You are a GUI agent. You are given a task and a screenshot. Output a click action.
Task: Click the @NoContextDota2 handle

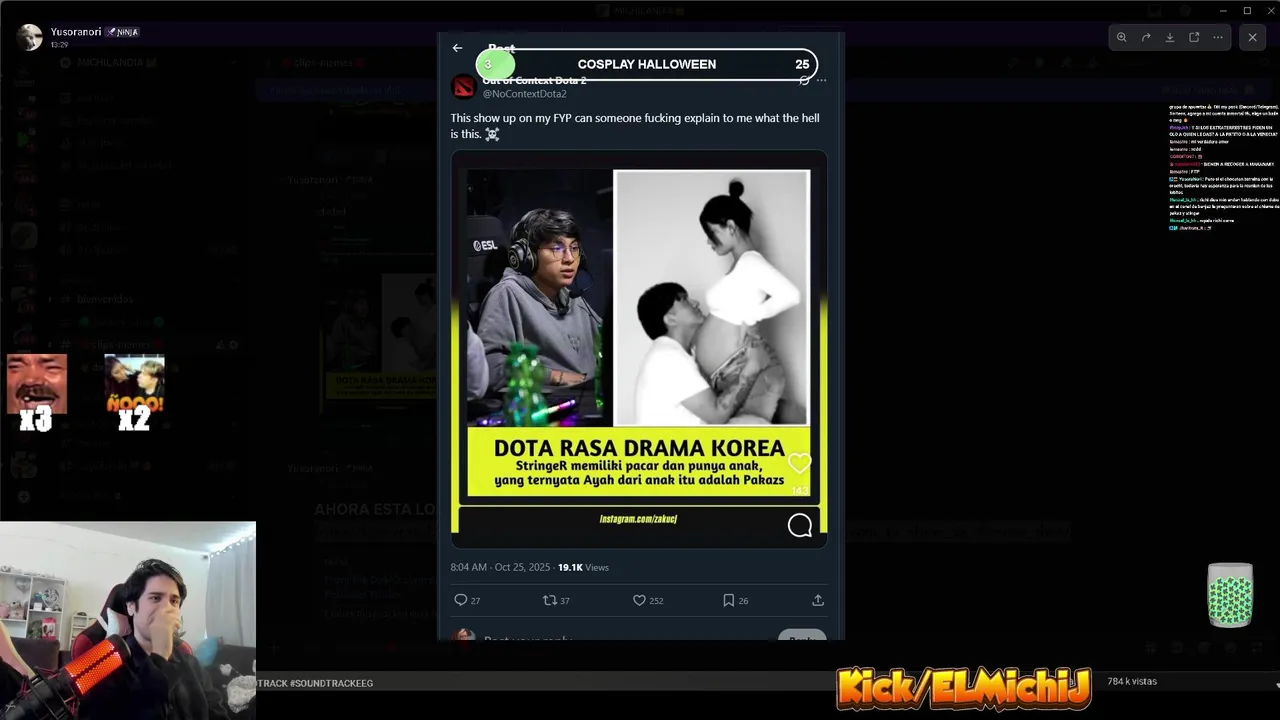click(524, 94)
